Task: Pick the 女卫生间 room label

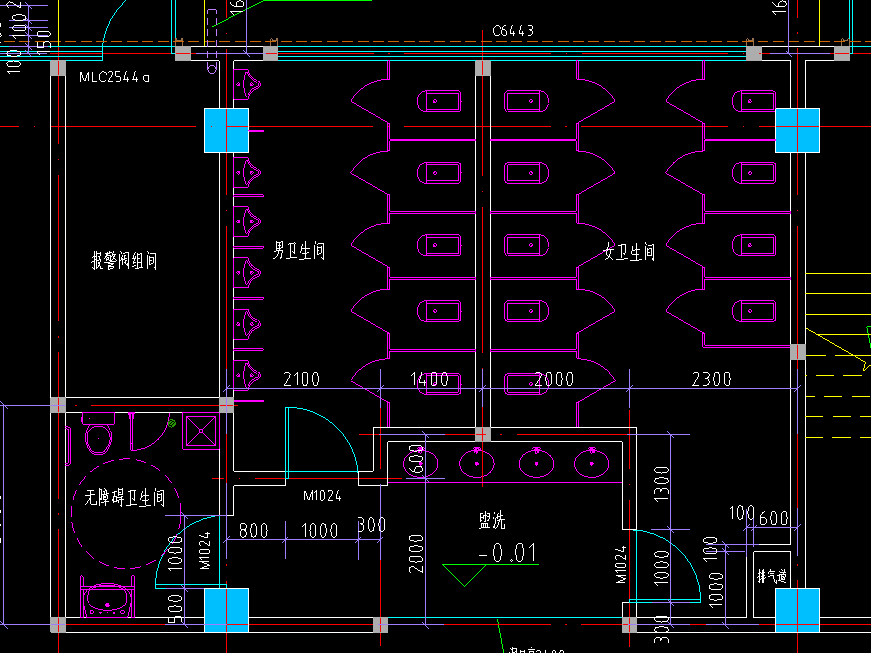Action: pyautogui.click(x=629, y=252)
